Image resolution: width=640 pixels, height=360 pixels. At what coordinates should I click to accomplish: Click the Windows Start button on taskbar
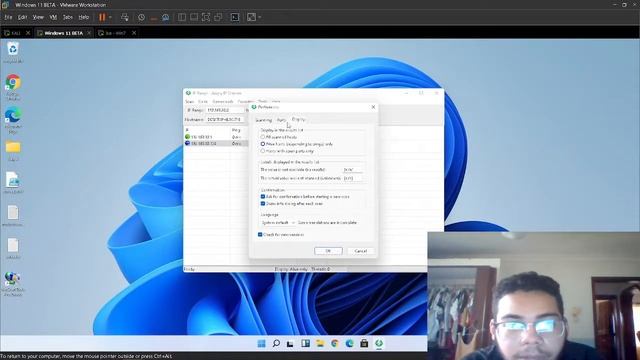[262, 343]
